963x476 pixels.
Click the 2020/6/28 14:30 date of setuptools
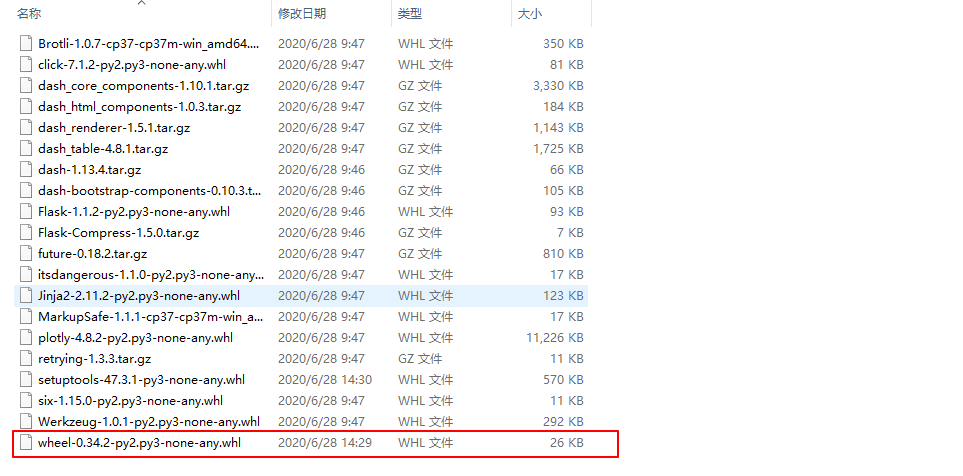(x=325, y=379)
